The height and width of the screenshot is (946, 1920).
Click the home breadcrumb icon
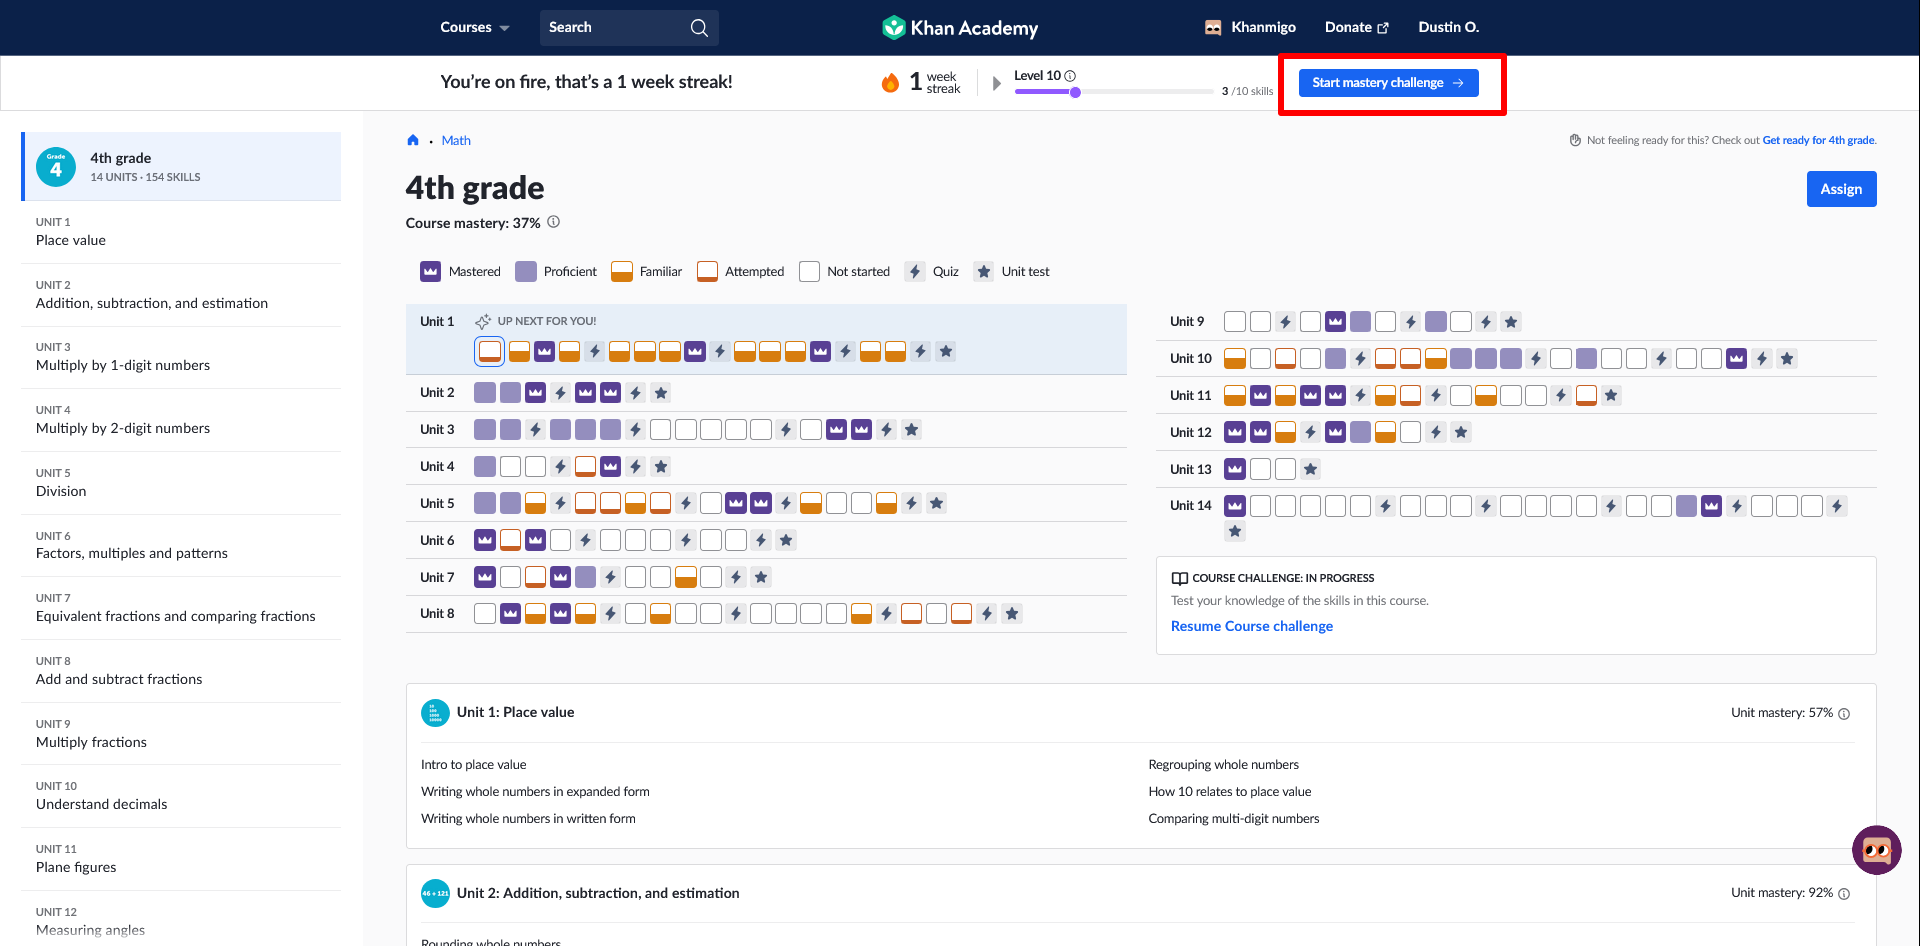coord(413,140)
